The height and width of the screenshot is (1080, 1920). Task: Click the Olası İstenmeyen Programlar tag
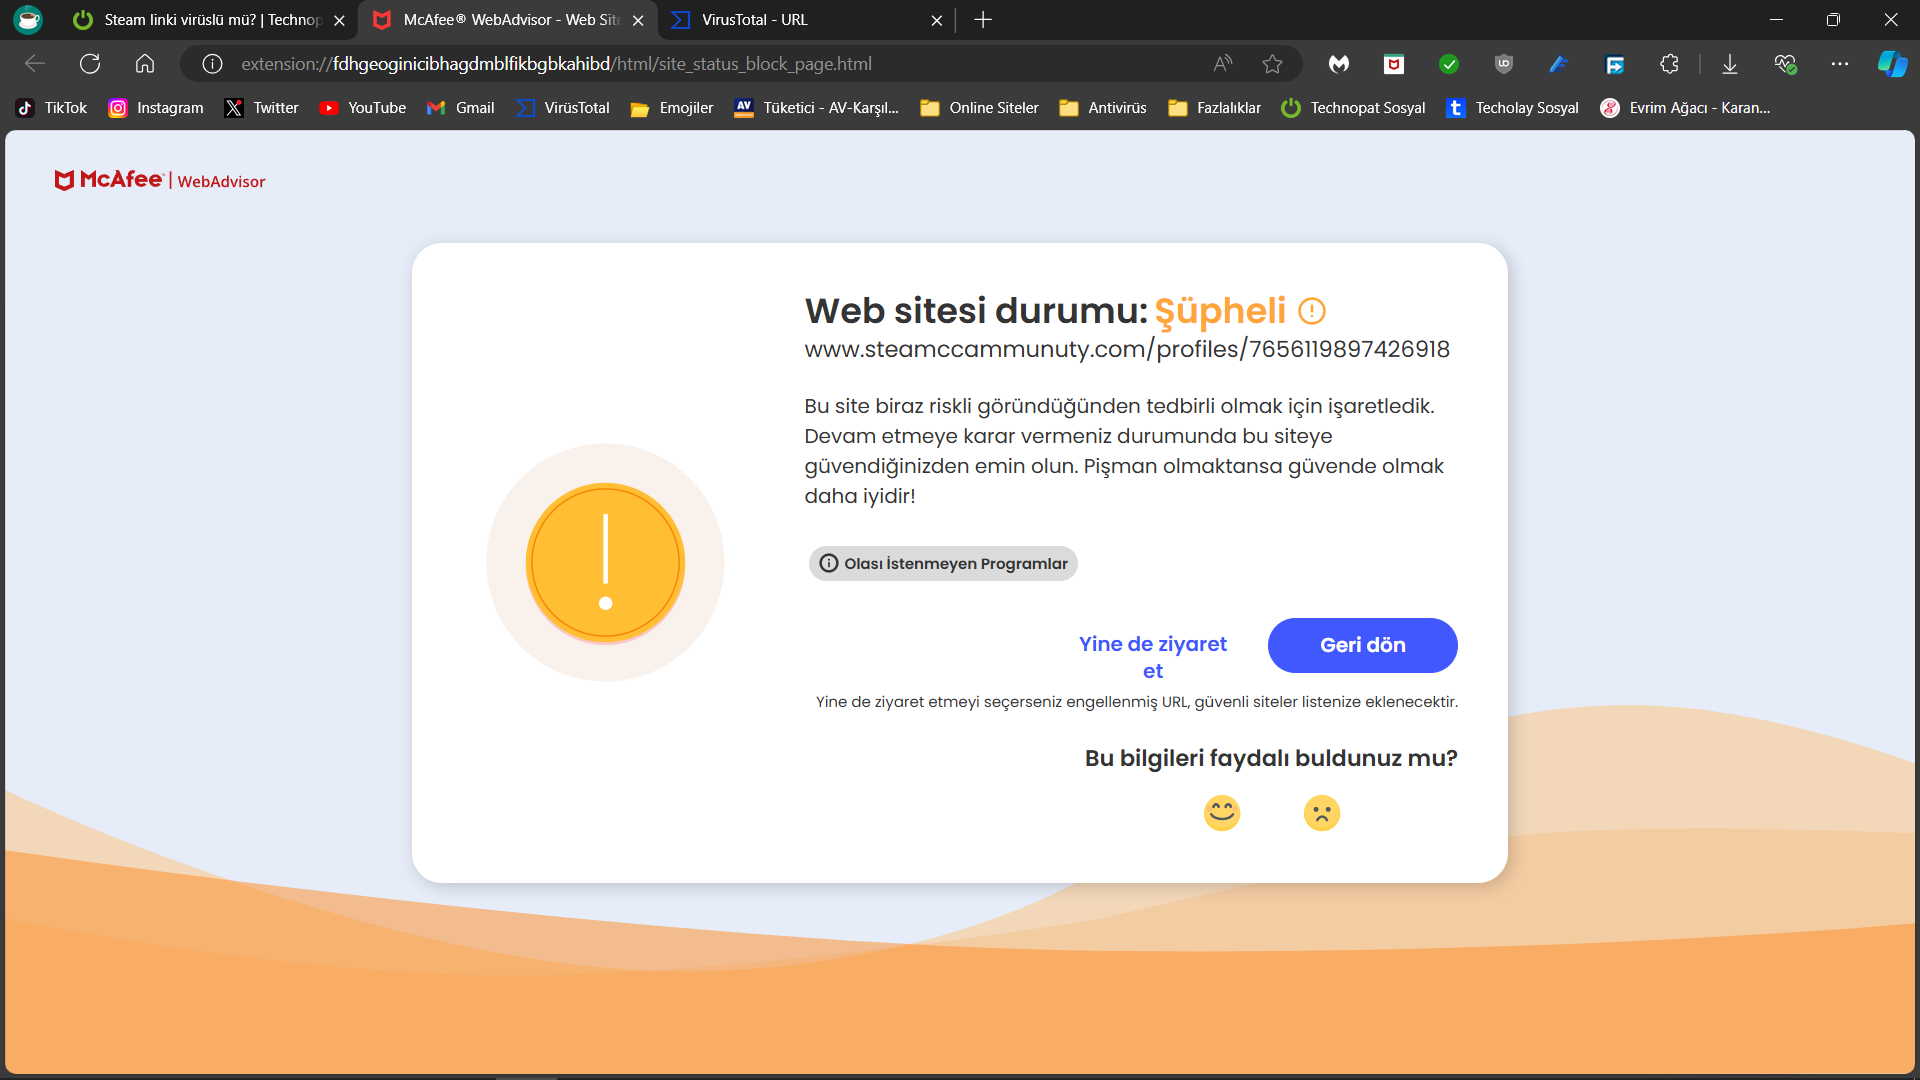tap(943, 564)
